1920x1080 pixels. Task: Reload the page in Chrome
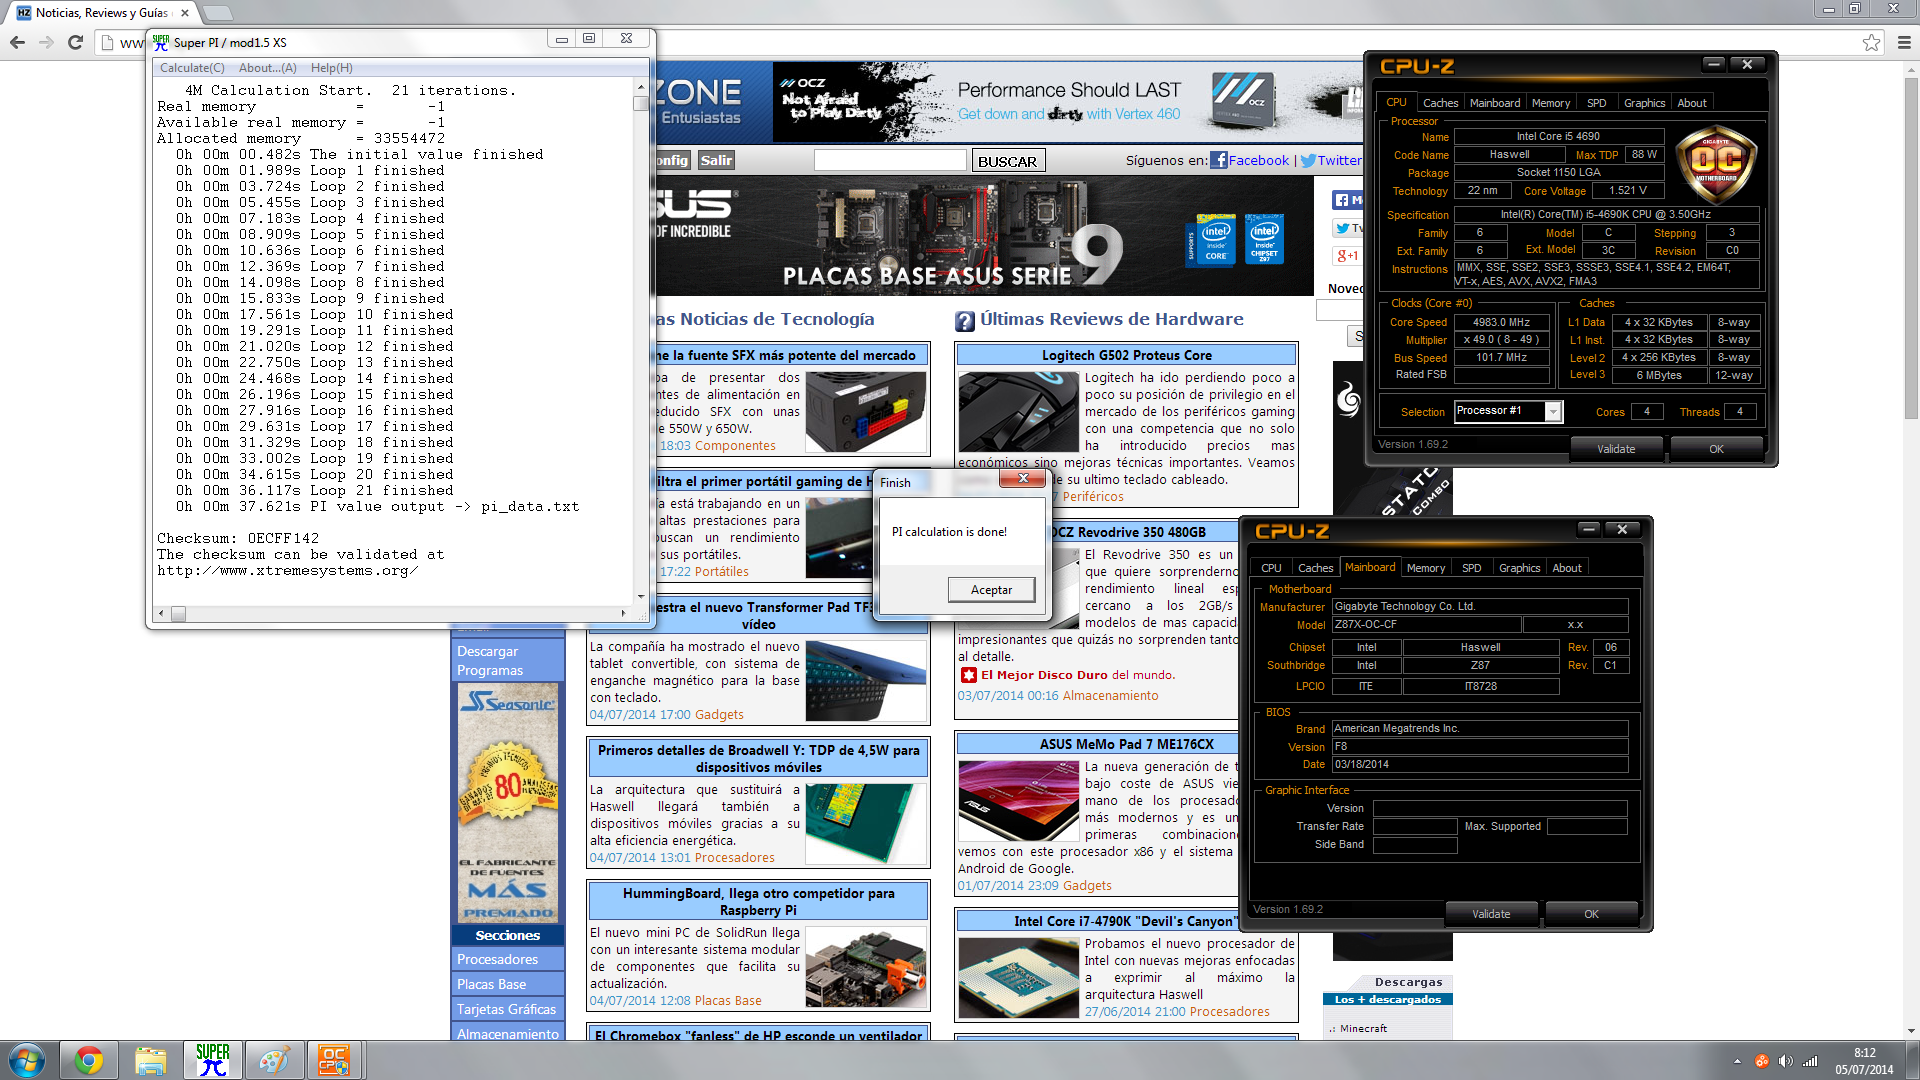75,42
